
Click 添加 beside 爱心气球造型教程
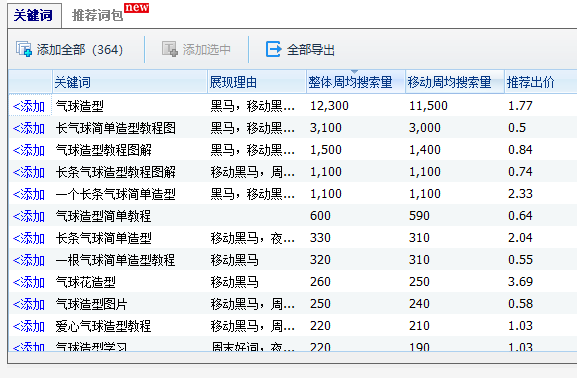(29, 326)
